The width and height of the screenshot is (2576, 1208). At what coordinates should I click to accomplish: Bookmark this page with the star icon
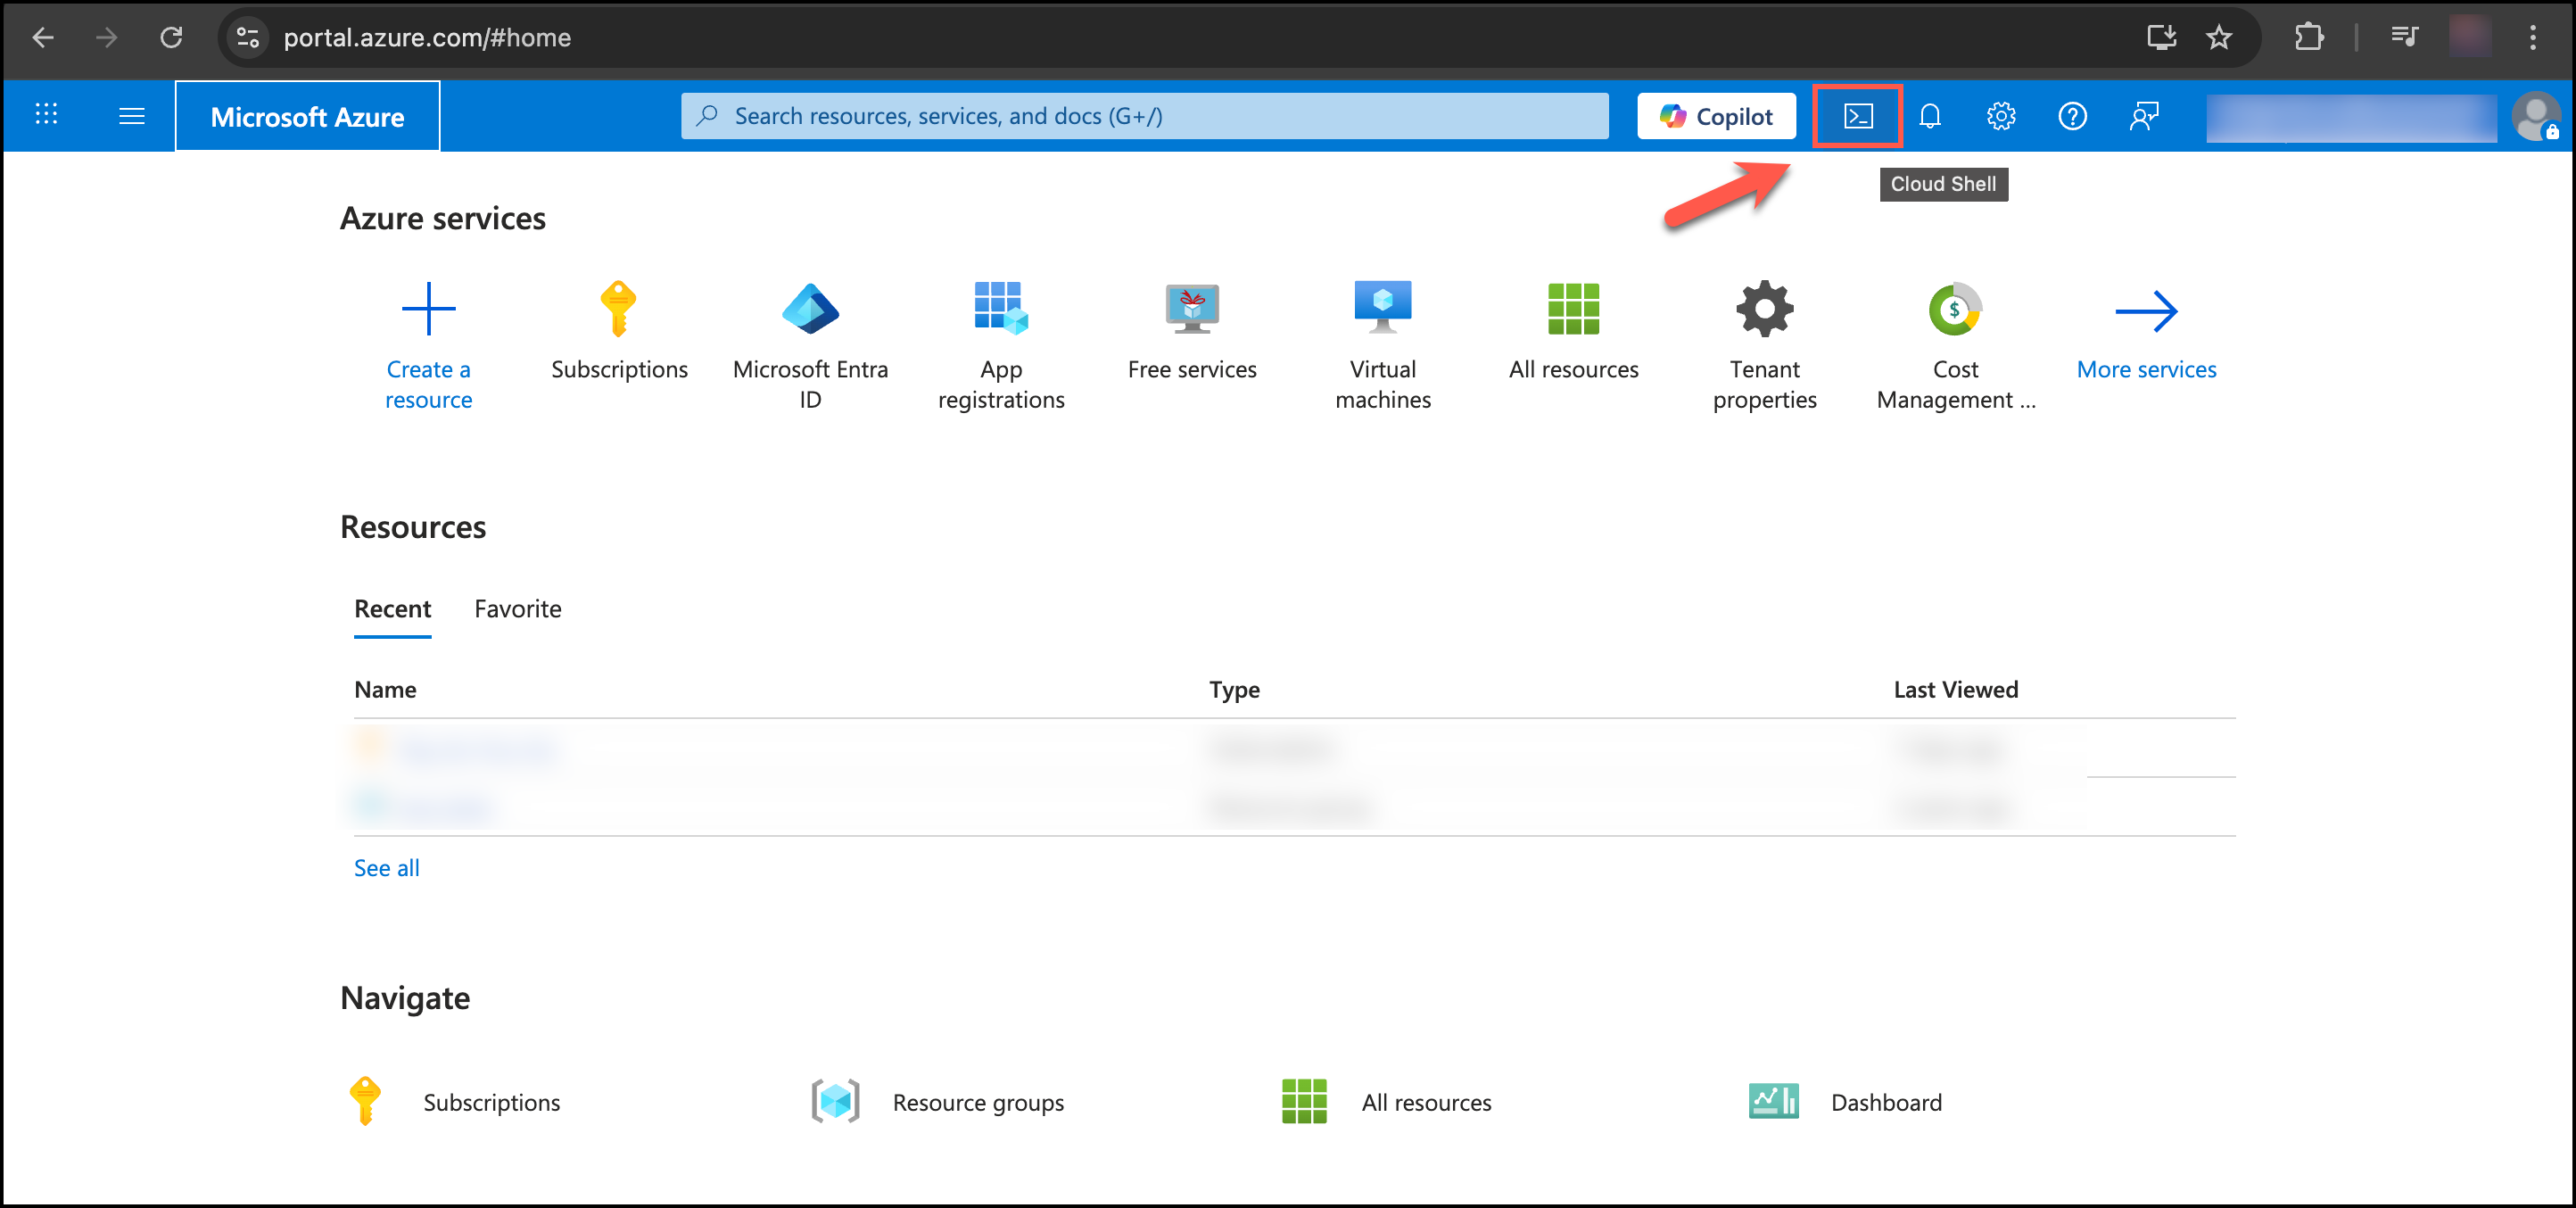pos(2219,38)
